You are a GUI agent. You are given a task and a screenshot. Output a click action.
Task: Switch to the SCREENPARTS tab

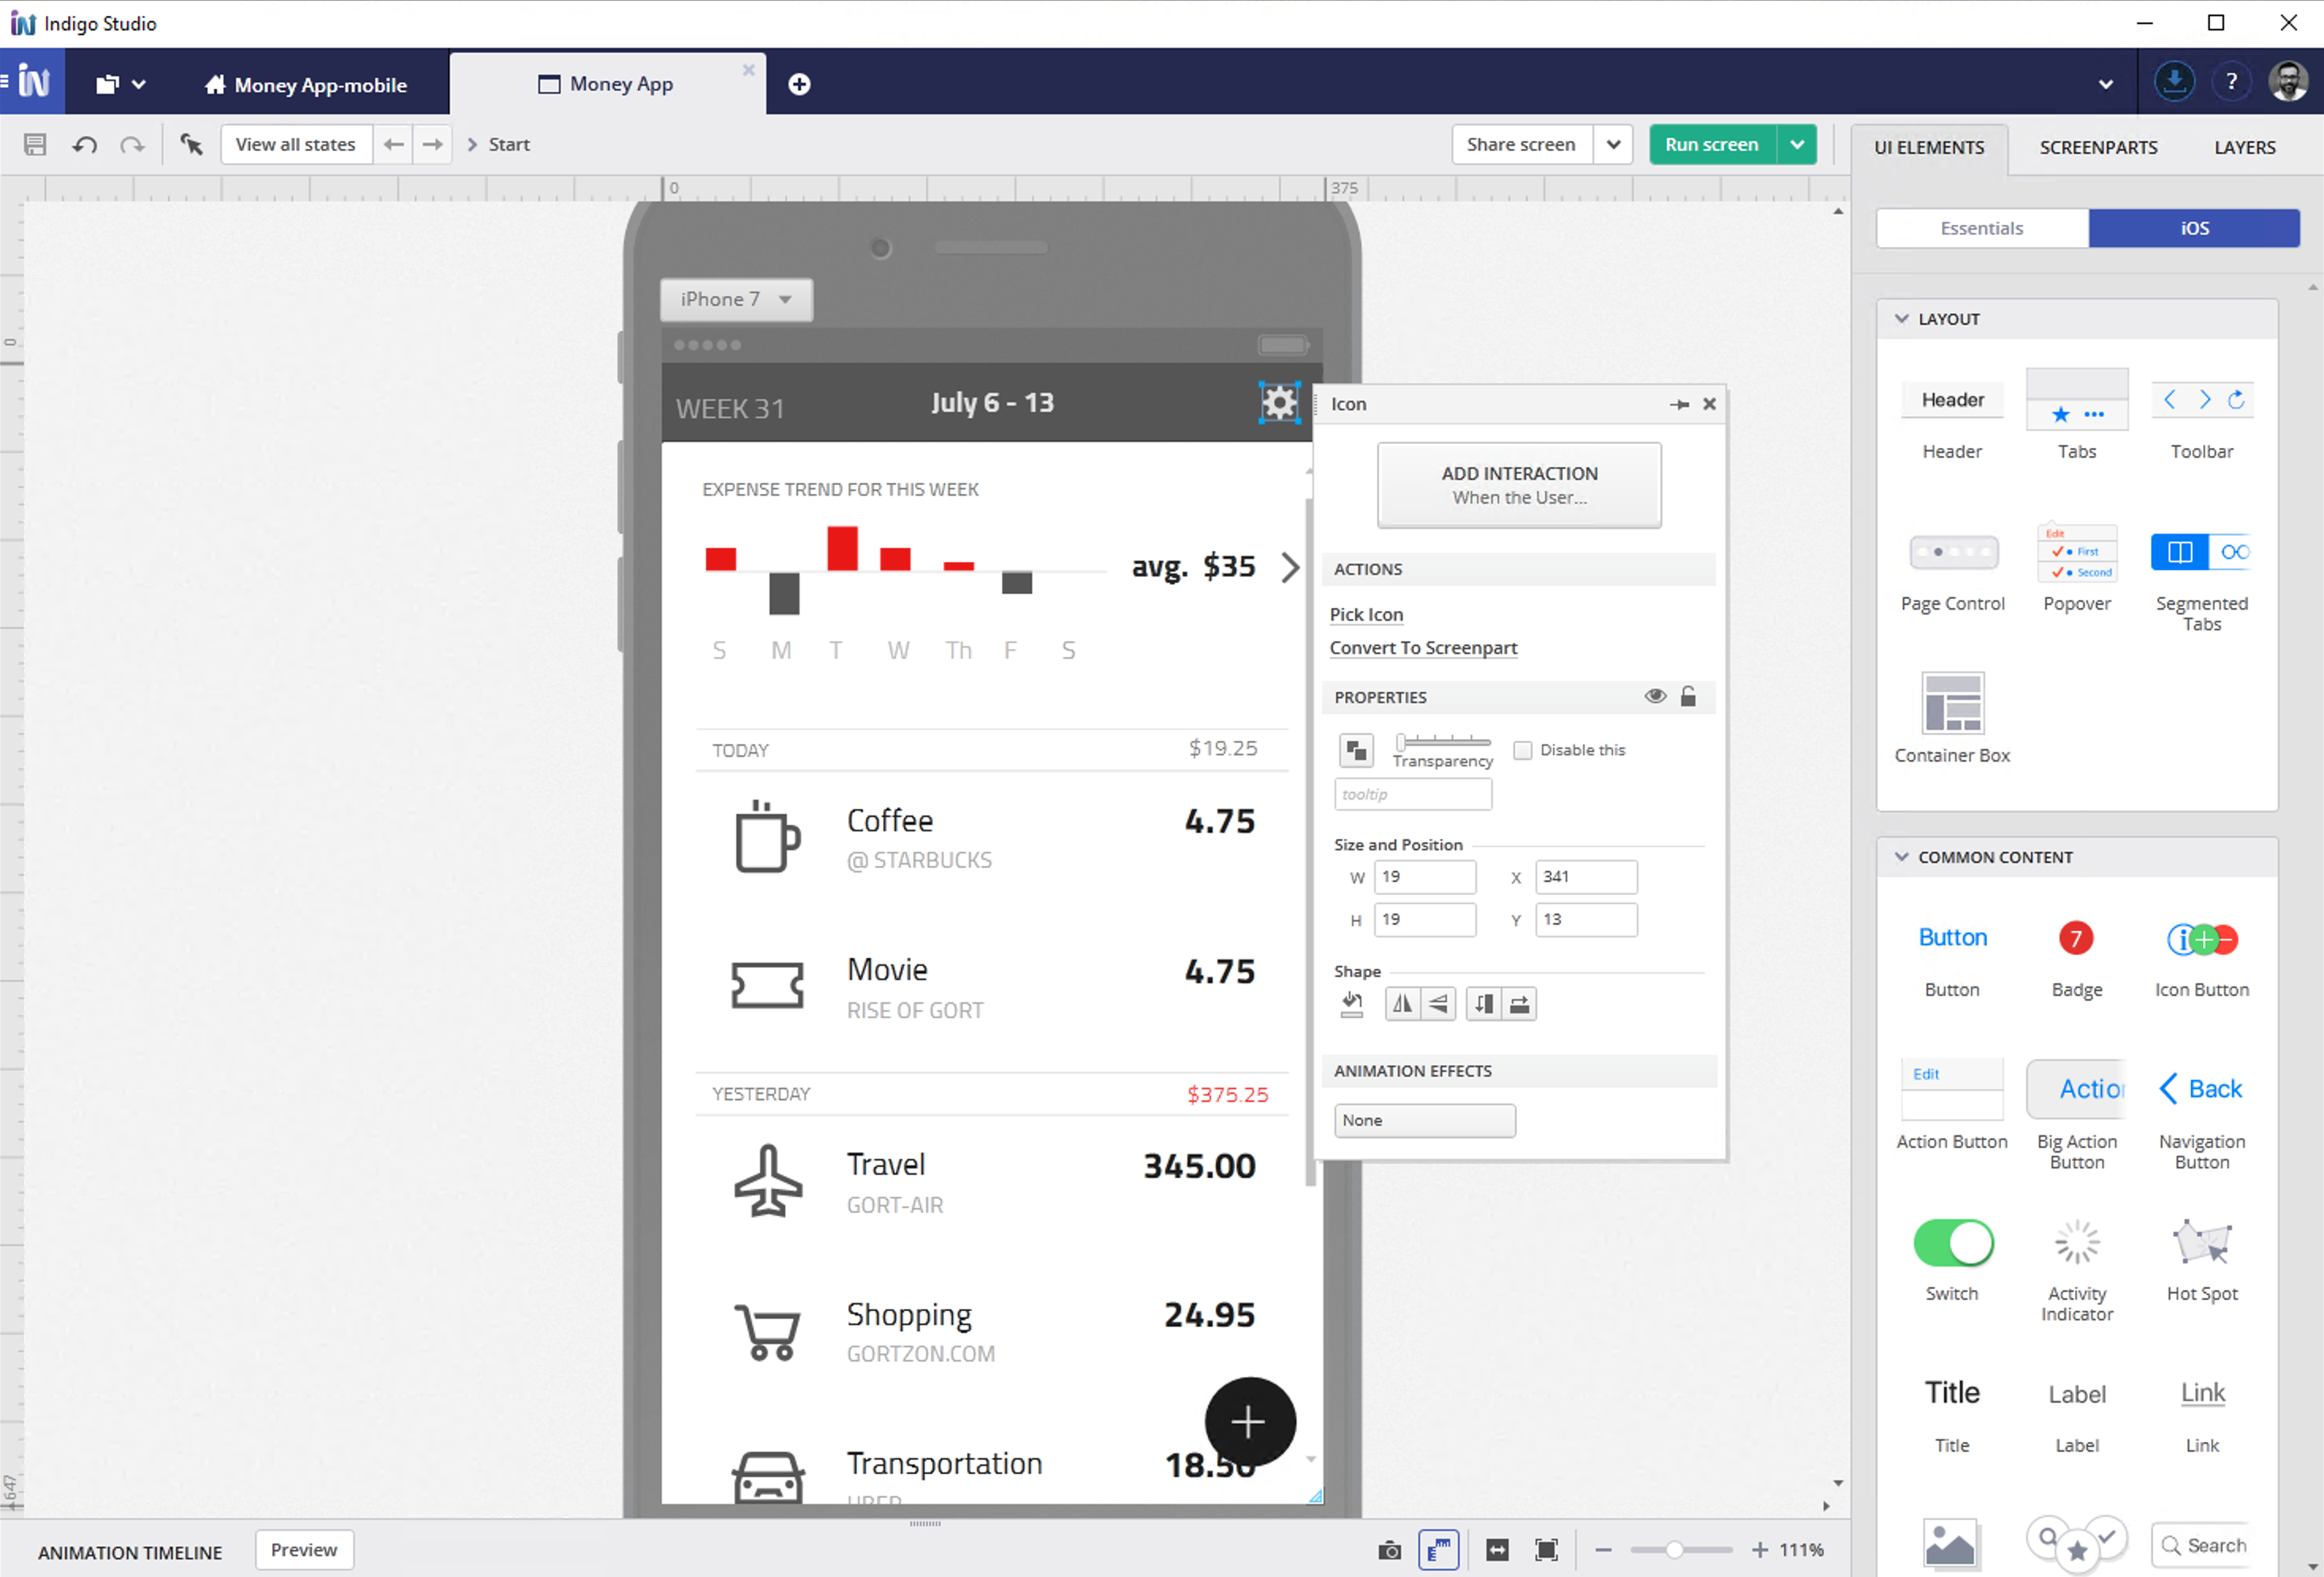click(x=2098, y=148)
